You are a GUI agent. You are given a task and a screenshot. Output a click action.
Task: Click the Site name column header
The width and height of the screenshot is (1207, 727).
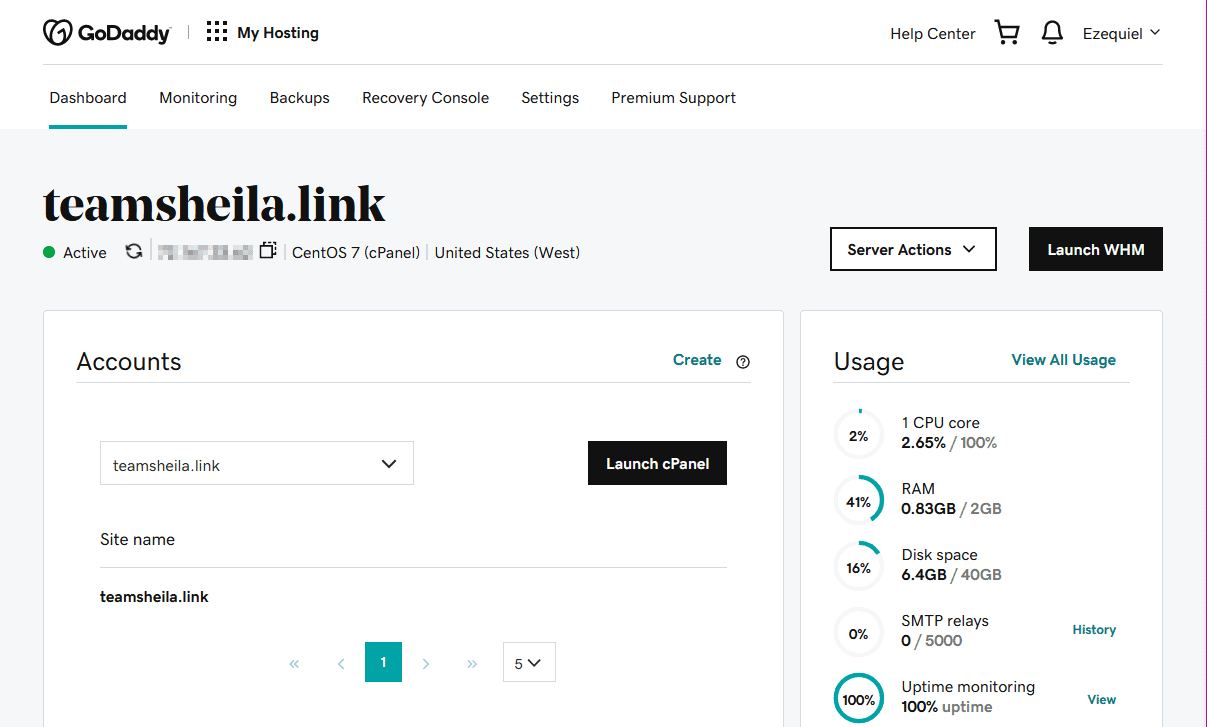pos(137,539)
